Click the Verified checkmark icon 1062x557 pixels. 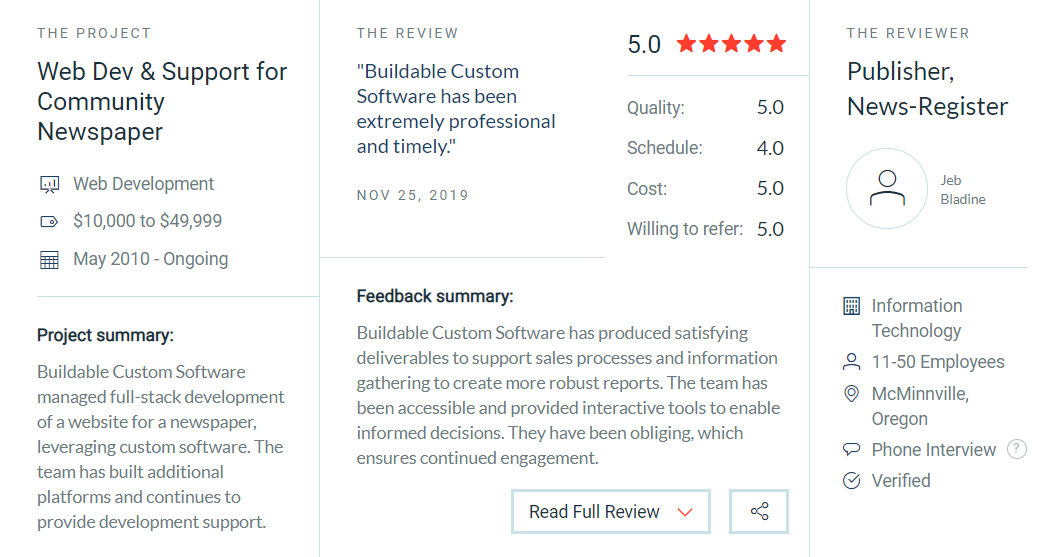(x=851, y=480)
